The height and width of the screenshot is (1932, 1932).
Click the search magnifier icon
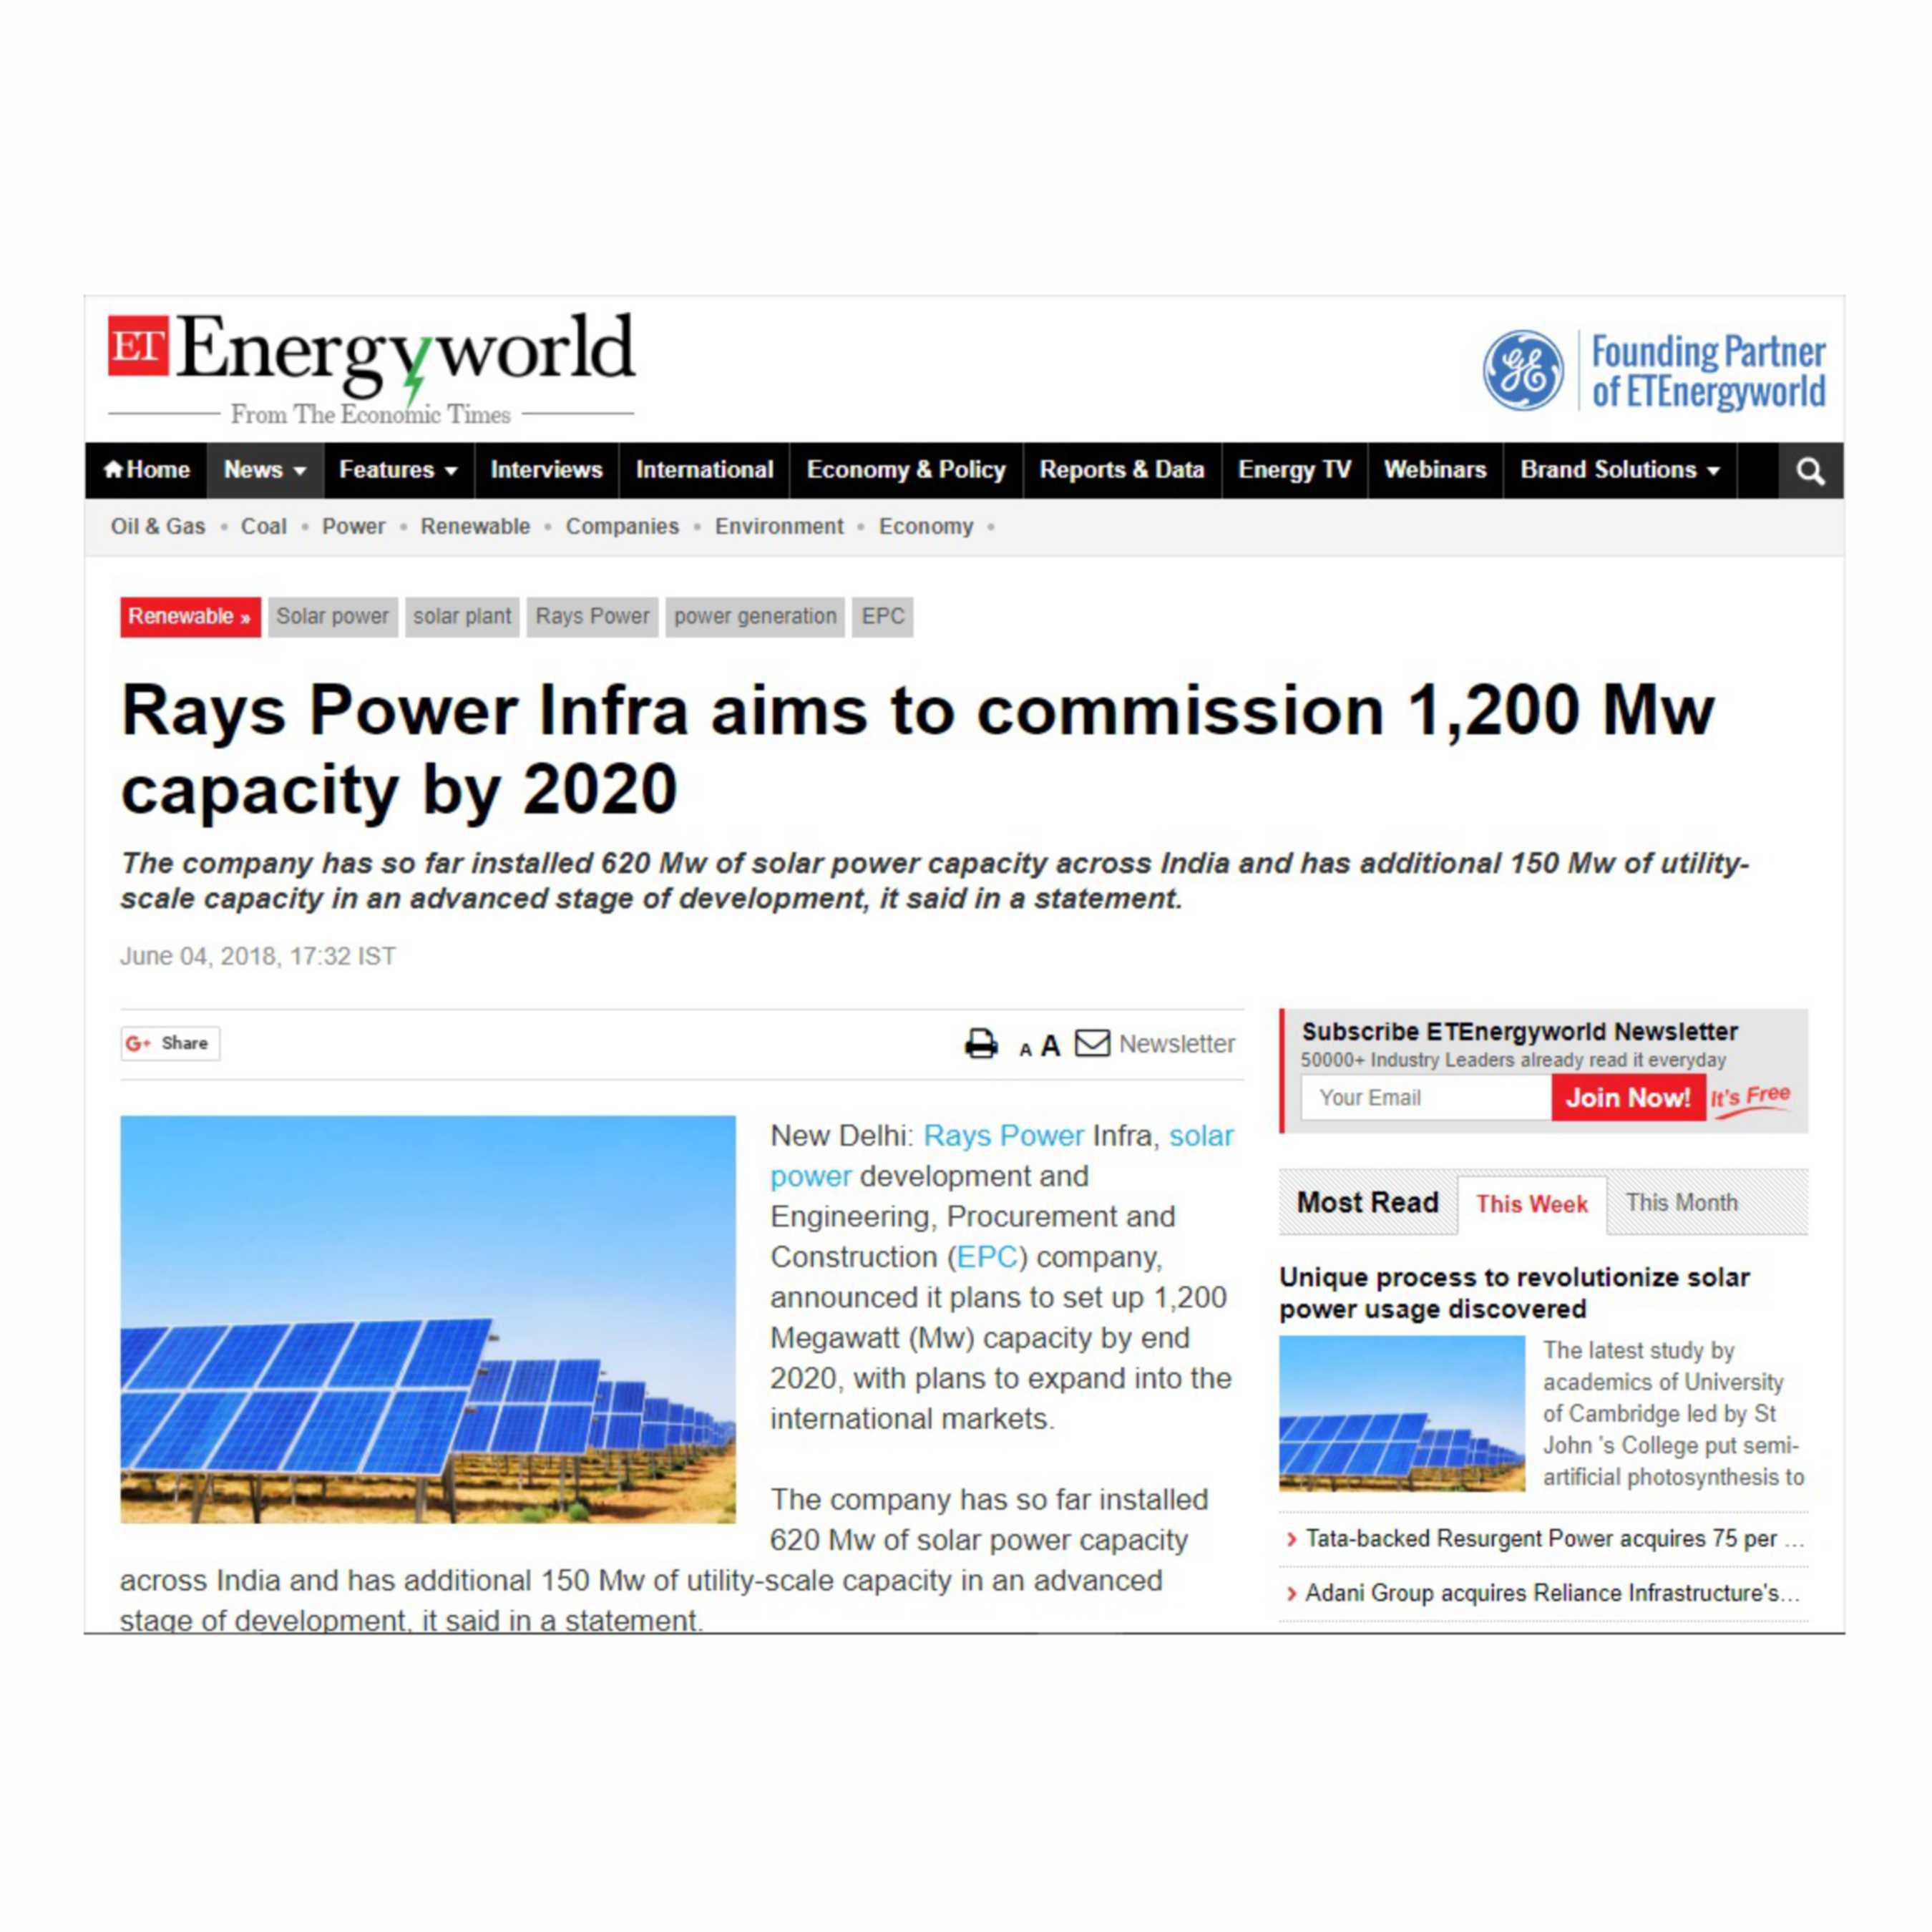[1810, 471]
